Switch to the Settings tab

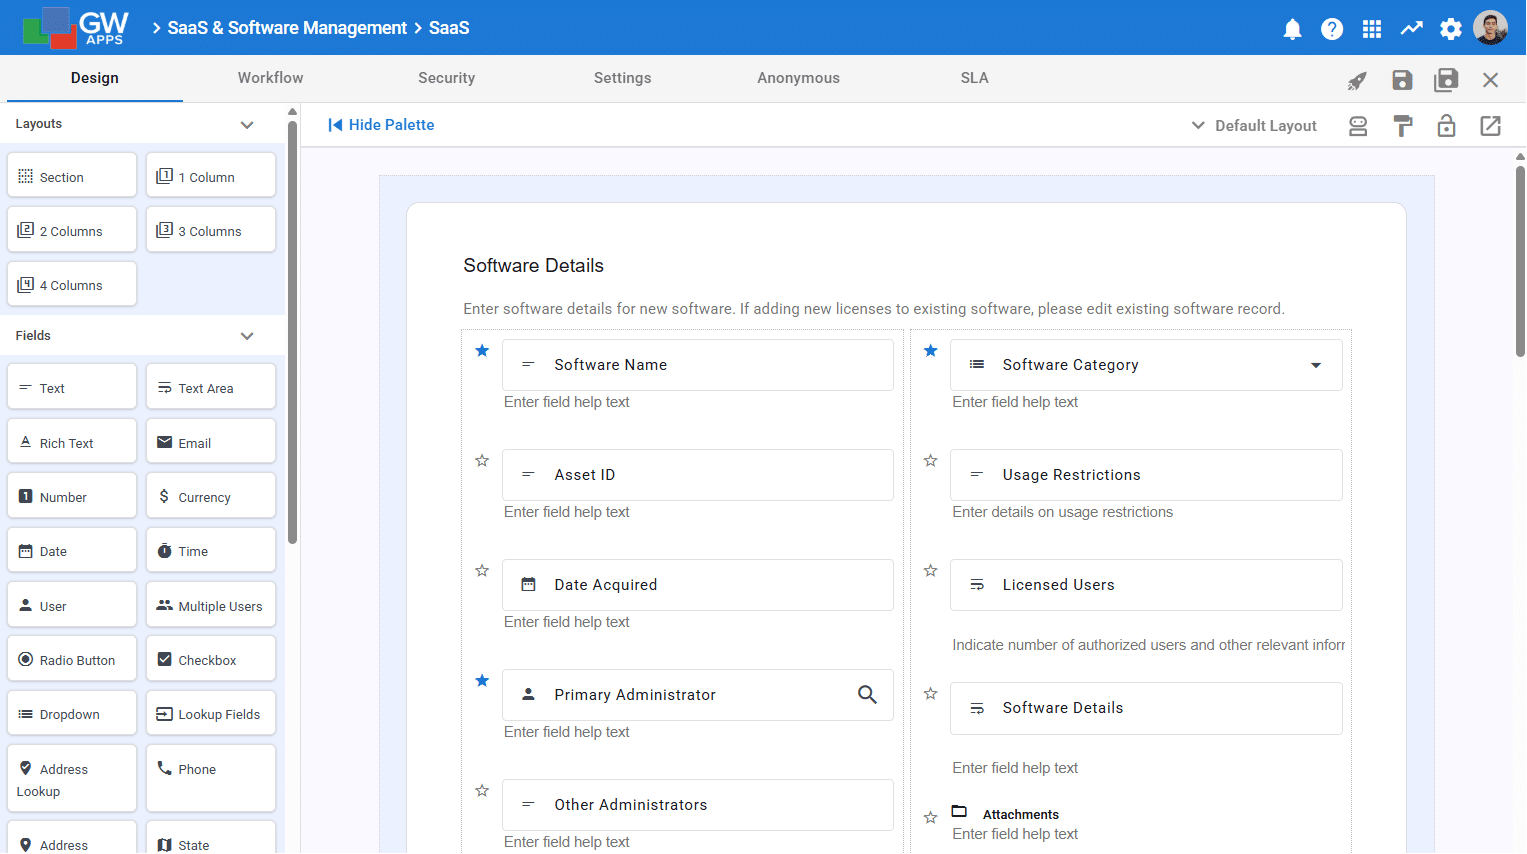[x=622, y=78]
